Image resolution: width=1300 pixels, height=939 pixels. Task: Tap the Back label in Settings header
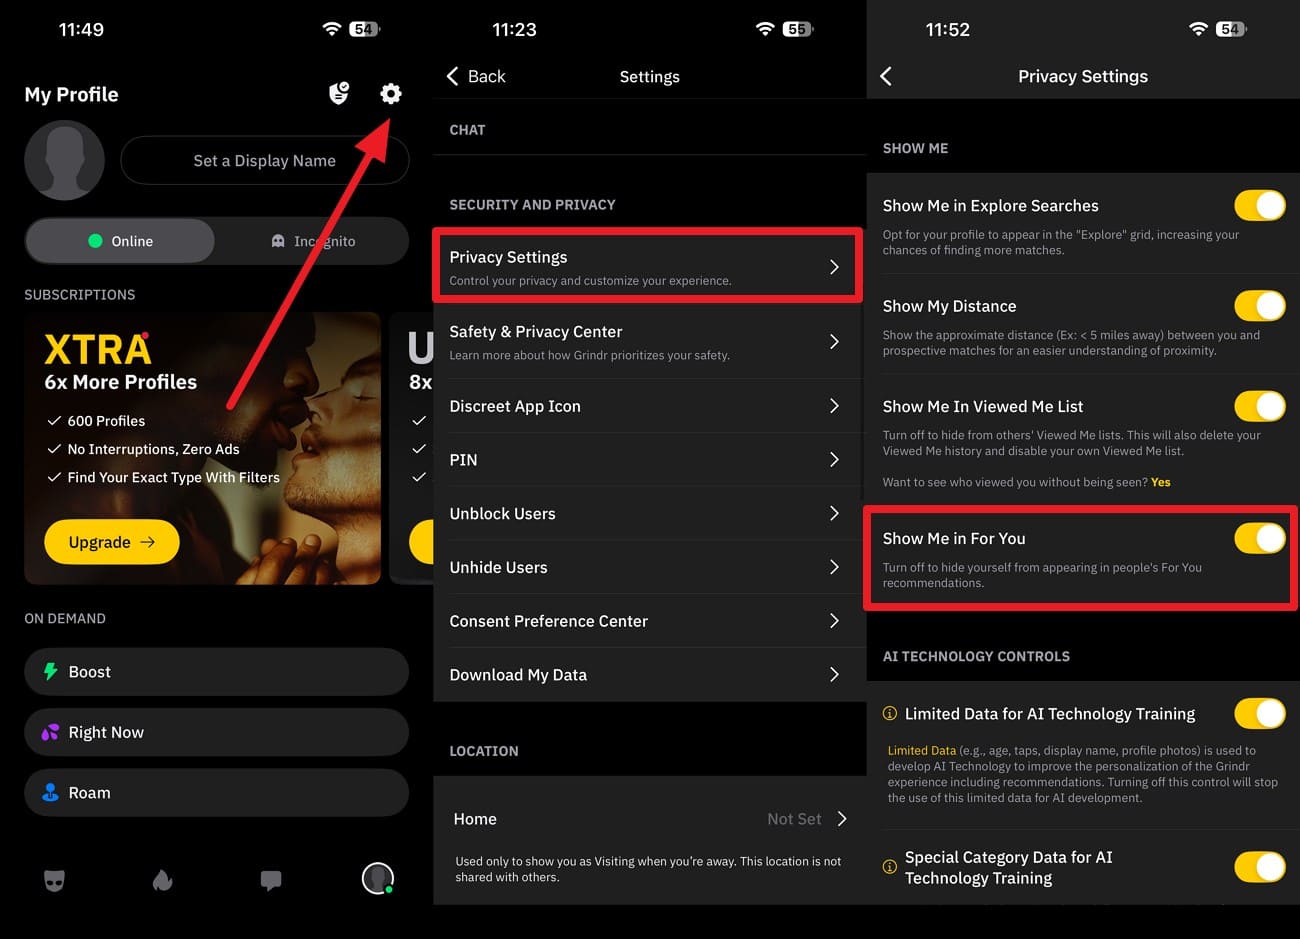tap(487, 76)
